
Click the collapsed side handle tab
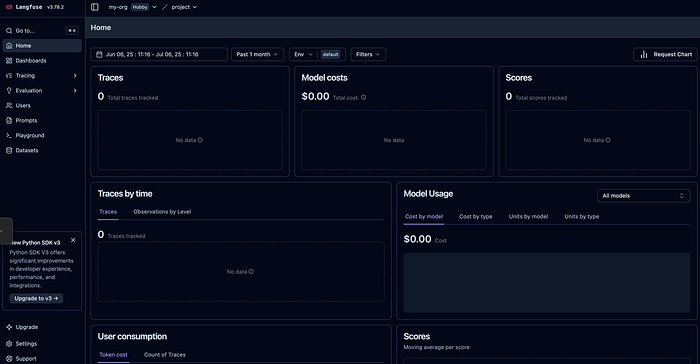(x=5, y=231)
